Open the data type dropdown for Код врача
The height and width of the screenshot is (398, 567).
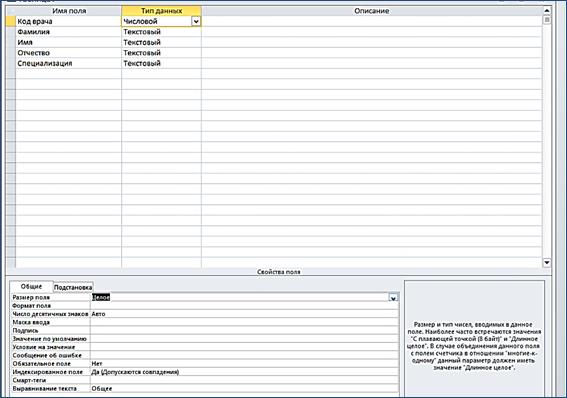(x=196, y=21)
